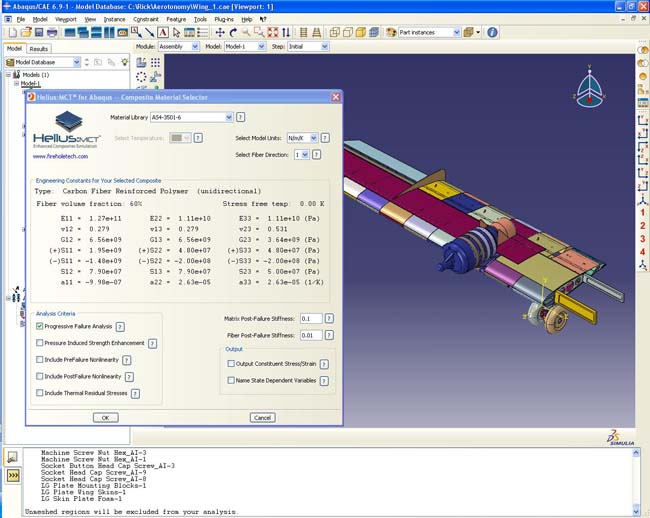Open the Step dropdown showing Initial
The image size is (650, 518).
pos(325,46)
